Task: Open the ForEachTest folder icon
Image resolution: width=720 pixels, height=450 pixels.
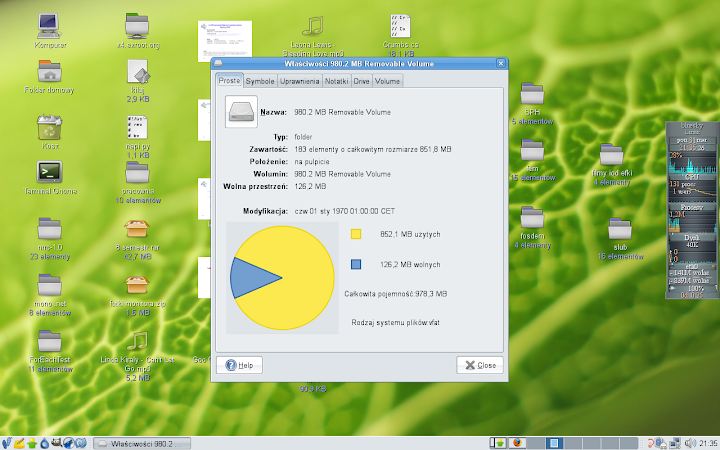Action: pos(49,341)
